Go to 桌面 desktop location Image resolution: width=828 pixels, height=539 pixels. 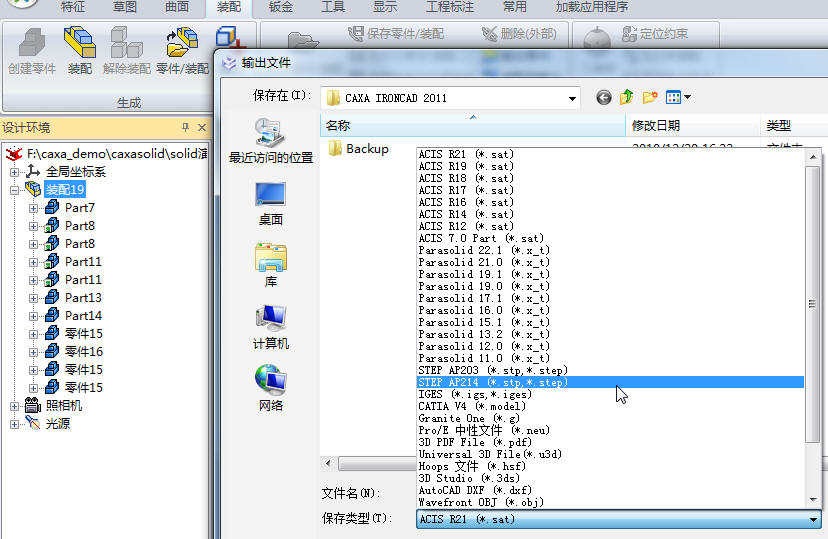(270, 204)
